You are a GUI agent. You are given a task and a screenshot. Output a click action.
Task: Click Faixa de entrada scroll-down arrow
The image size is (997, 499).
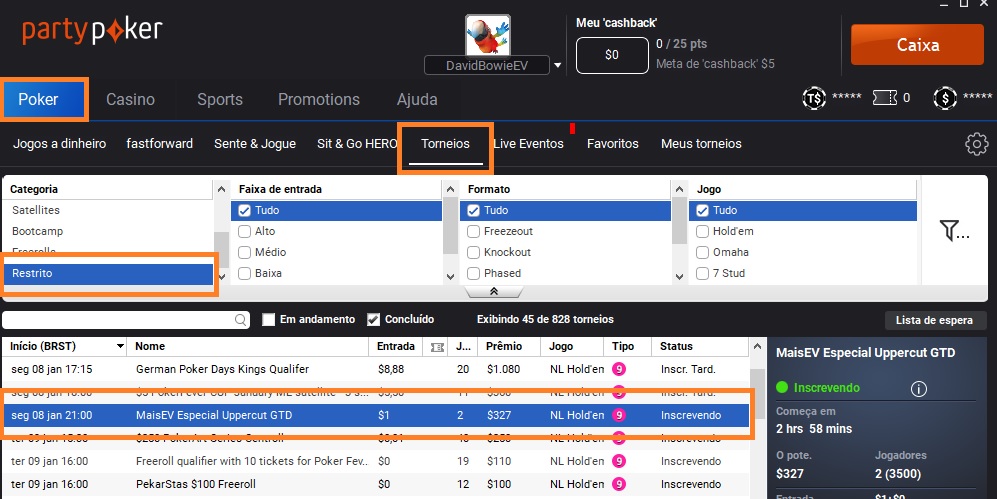[x=450, y=277]
